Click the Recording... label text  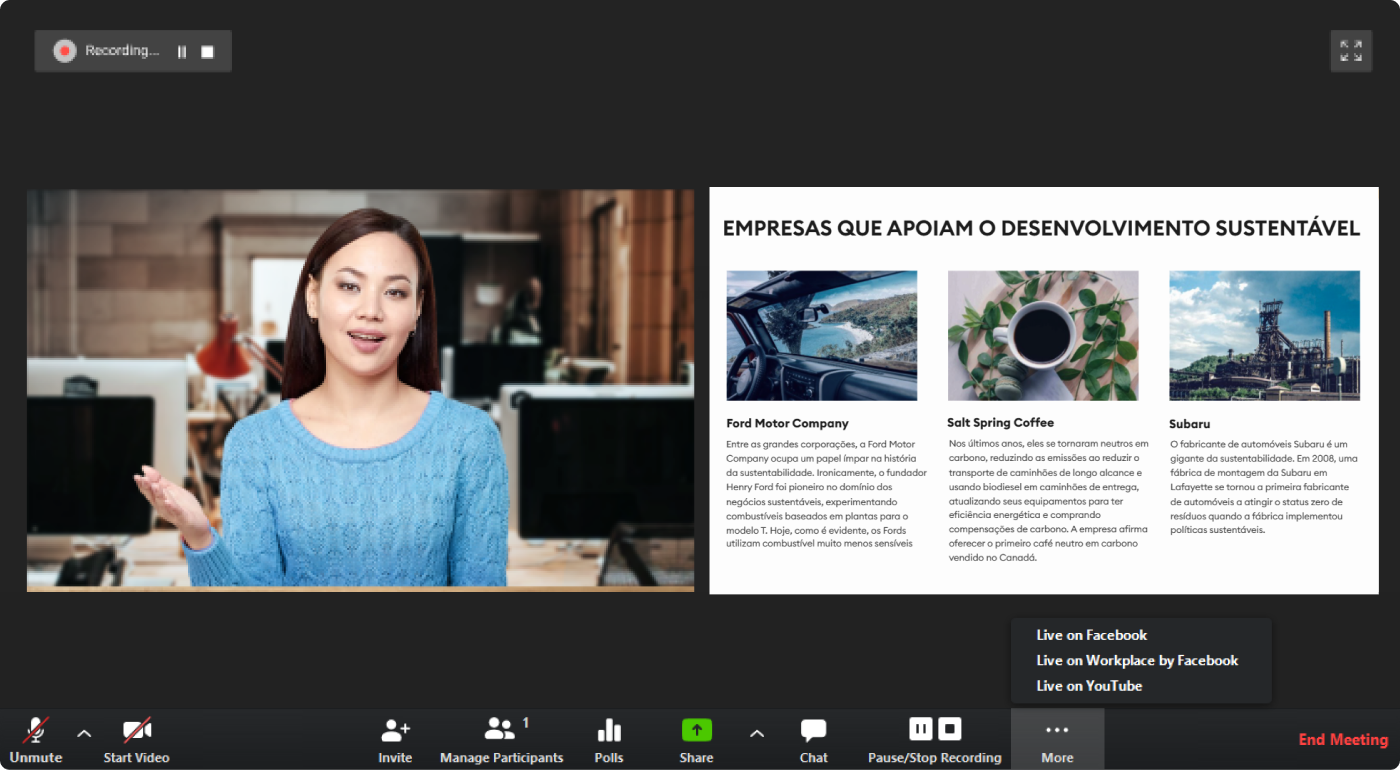(122, 51)
